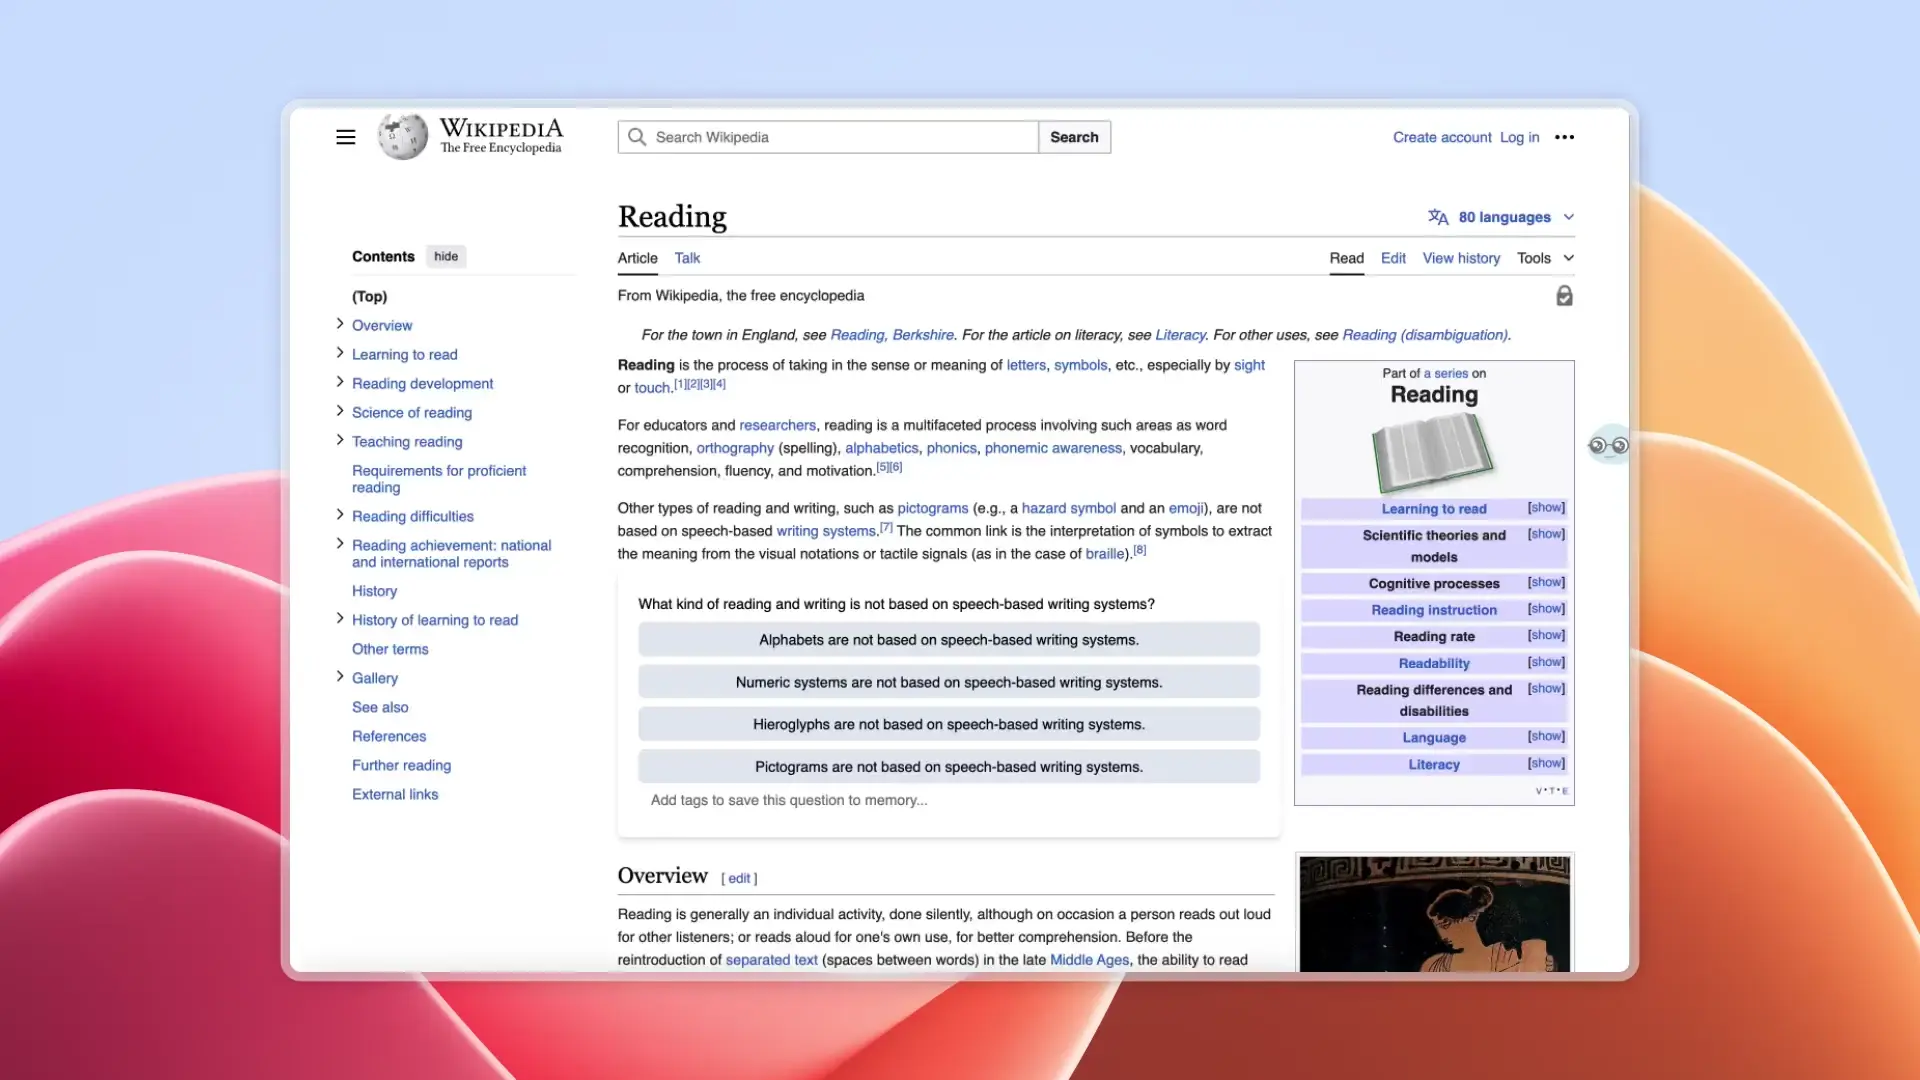Expand the Science of reading contents section
The image size is (1920, 1080).
340,411
